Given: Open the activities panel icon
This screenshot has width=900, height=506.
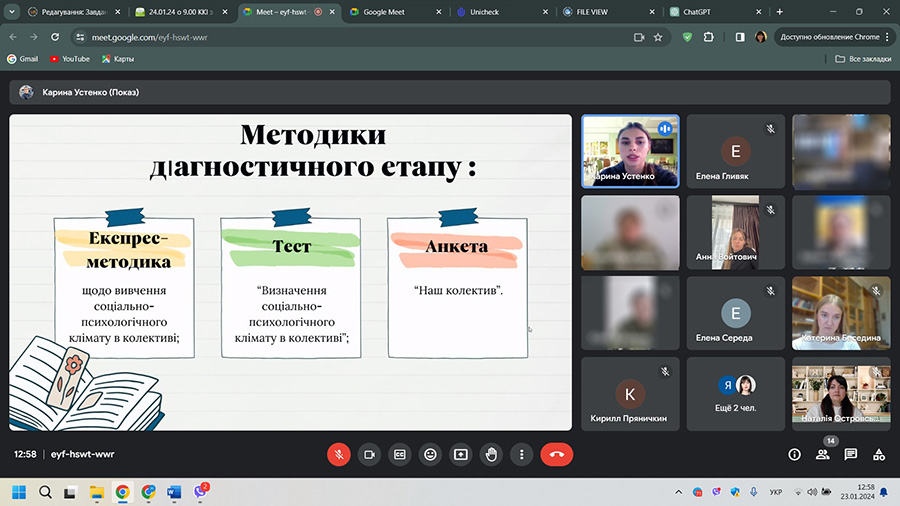Looking at the screenshot, I should [x=879, y=454].
